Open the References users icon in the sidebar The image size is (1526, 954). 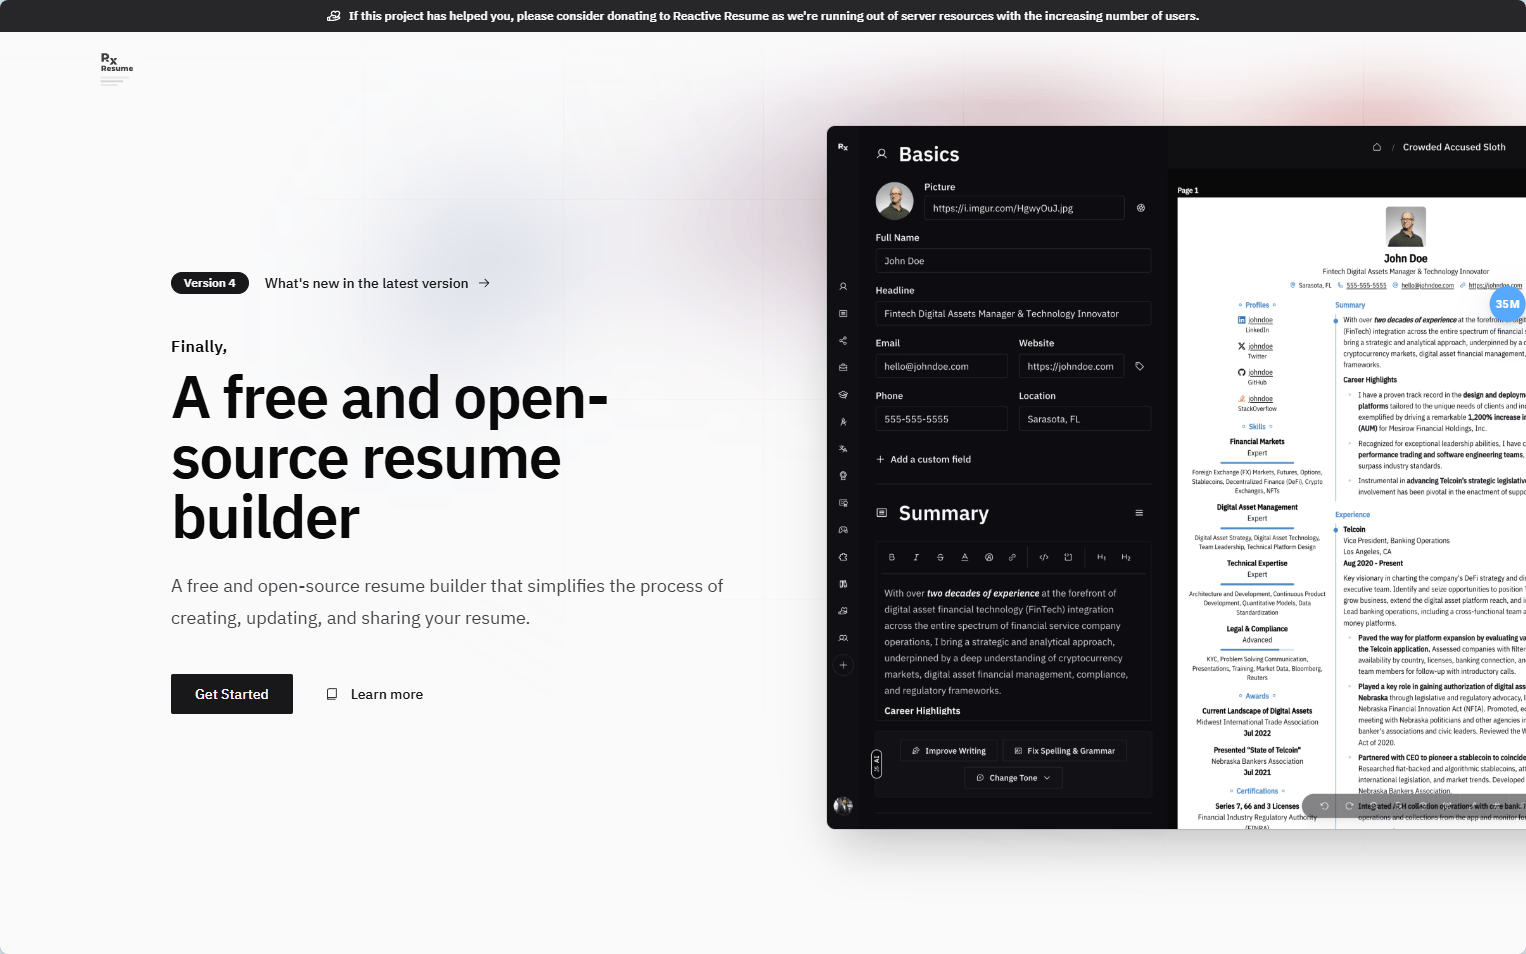[x=843, y=637]
